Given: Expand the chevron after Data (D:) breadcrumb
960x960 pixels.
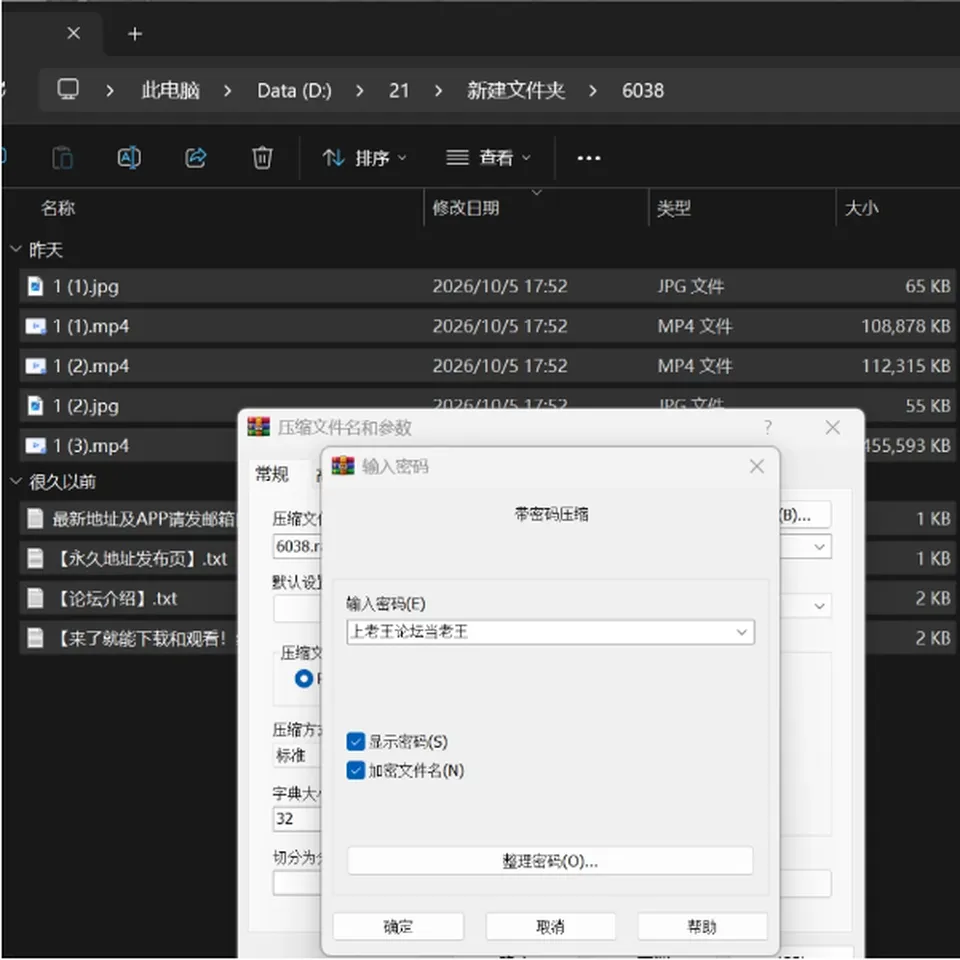Looking at the screenshot, I should tap(360, 91).
